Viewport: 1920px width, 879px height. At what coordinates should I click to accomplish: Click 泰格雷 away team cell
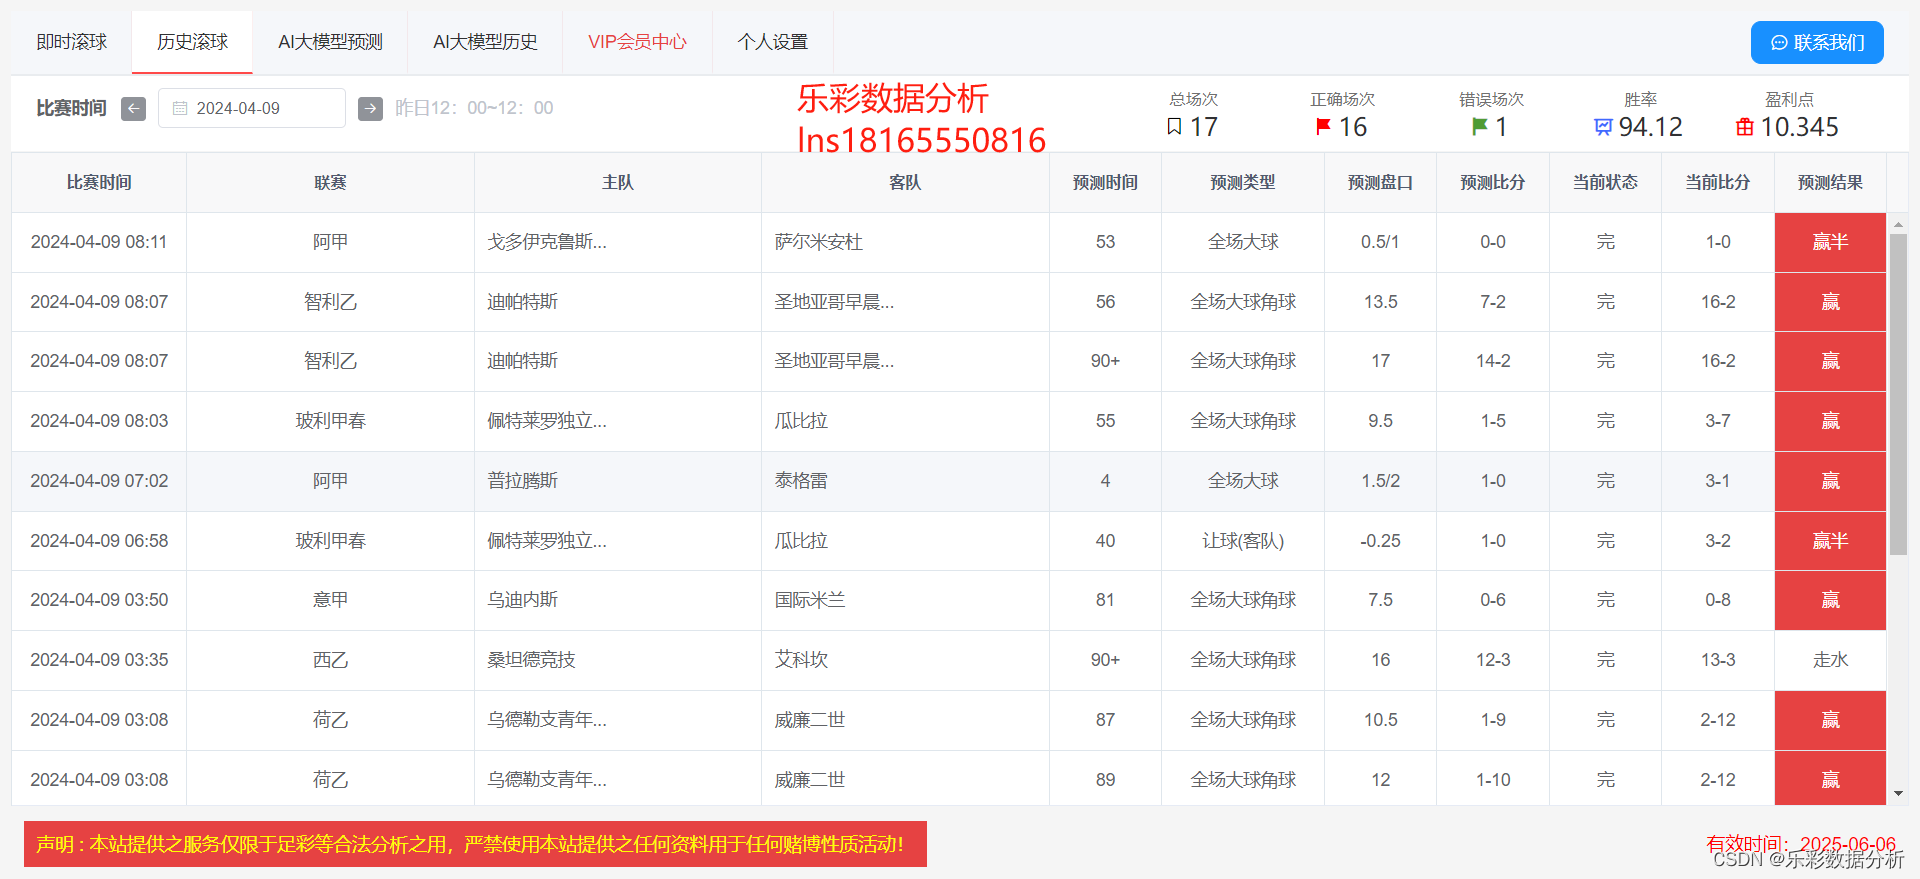pos(905,481)
